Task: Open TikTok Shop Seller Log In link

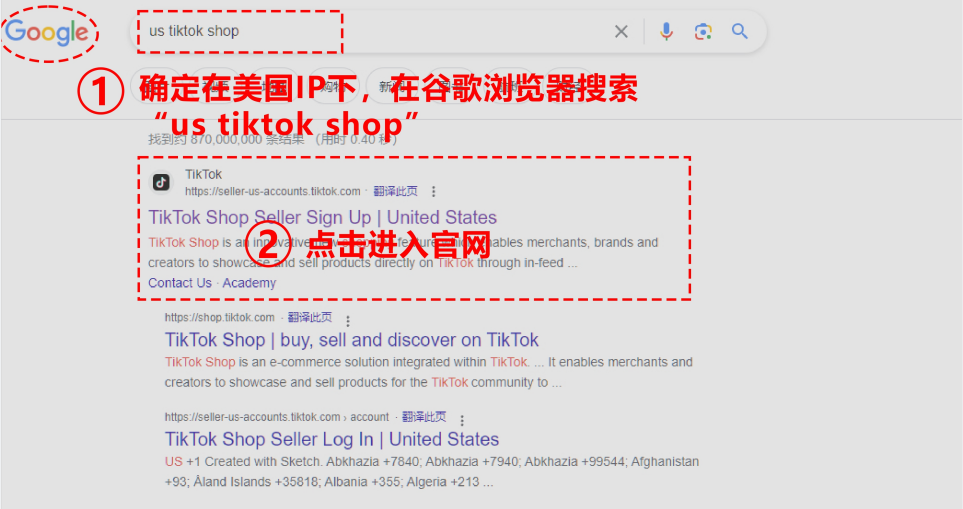Action: tap(332, 440)
